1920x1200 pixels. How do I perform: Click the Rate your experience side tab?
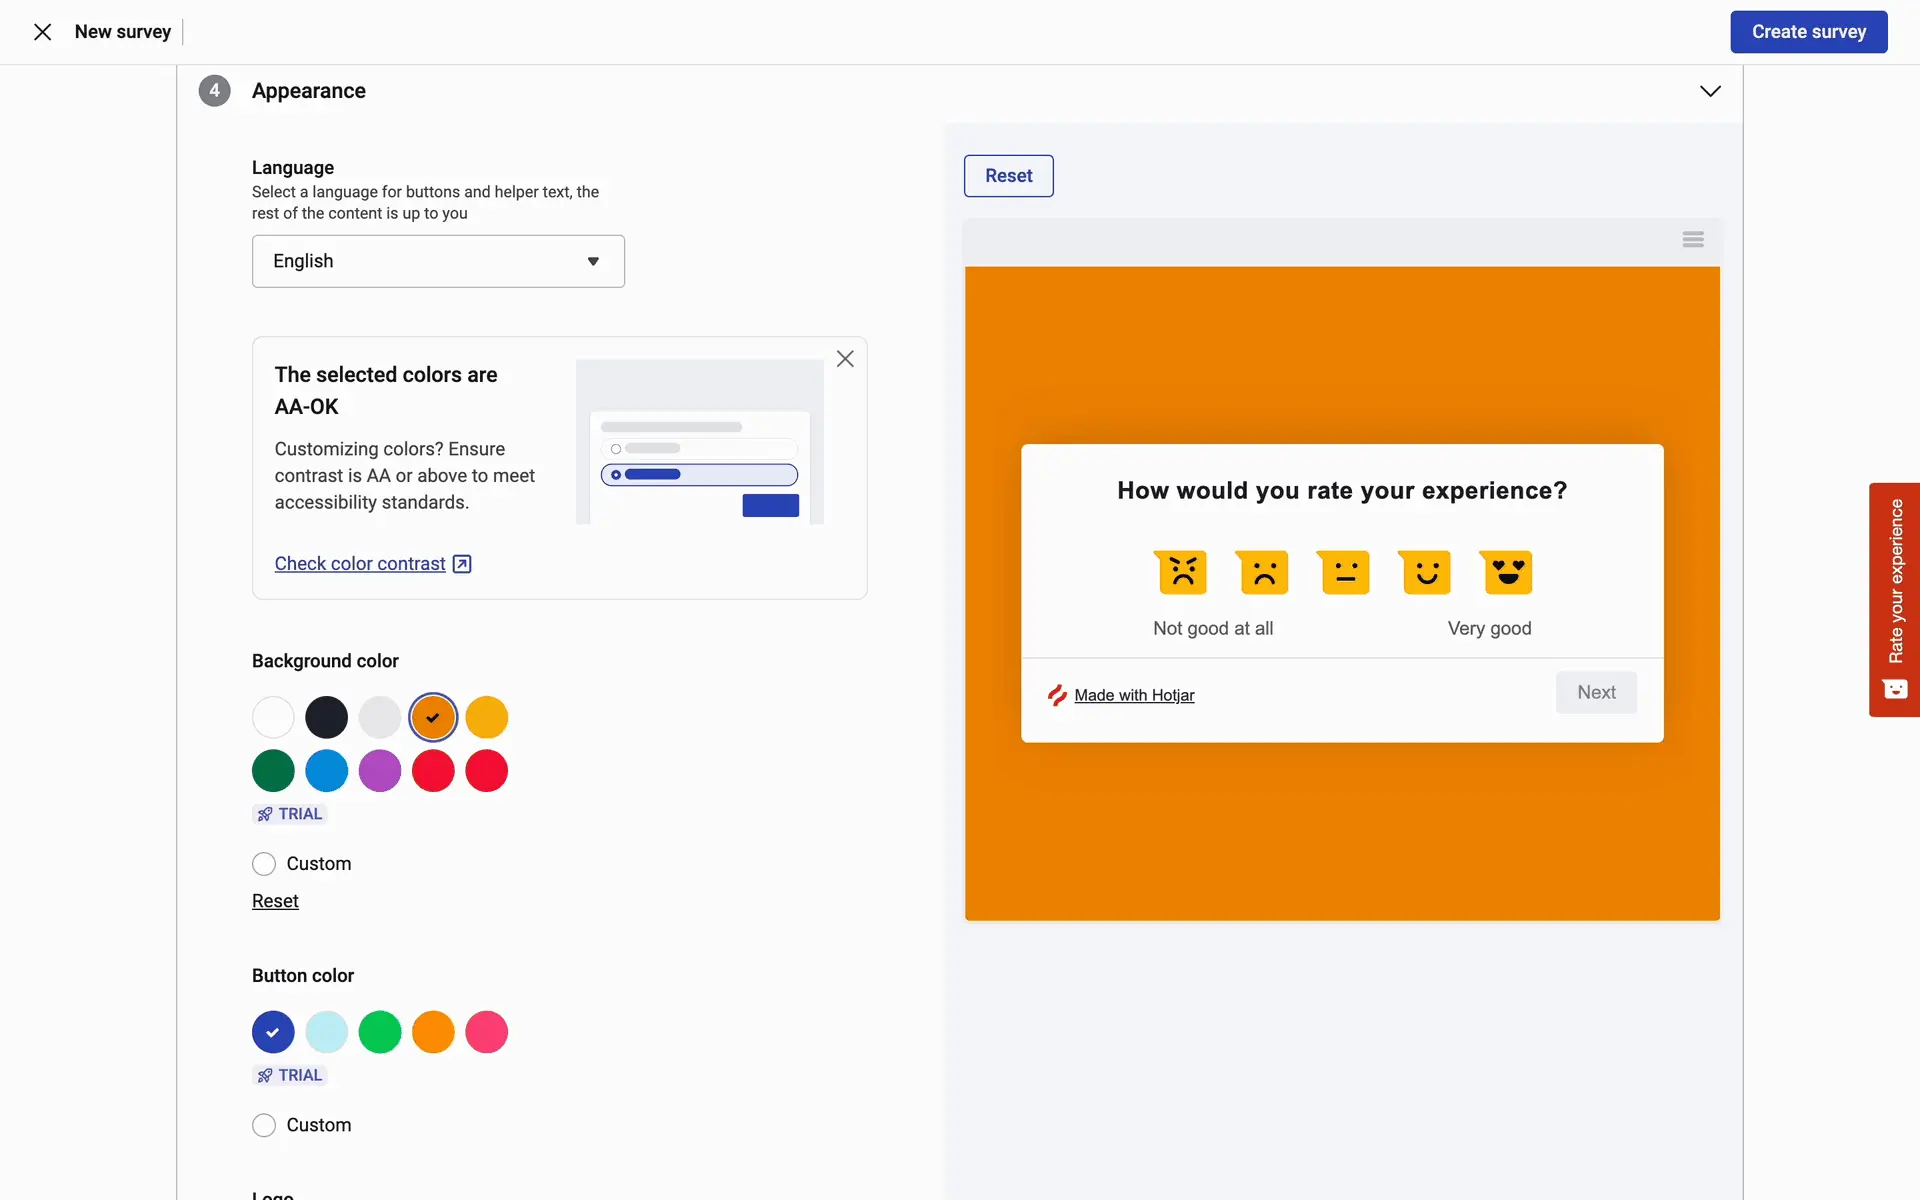[x=1894, y=599]
